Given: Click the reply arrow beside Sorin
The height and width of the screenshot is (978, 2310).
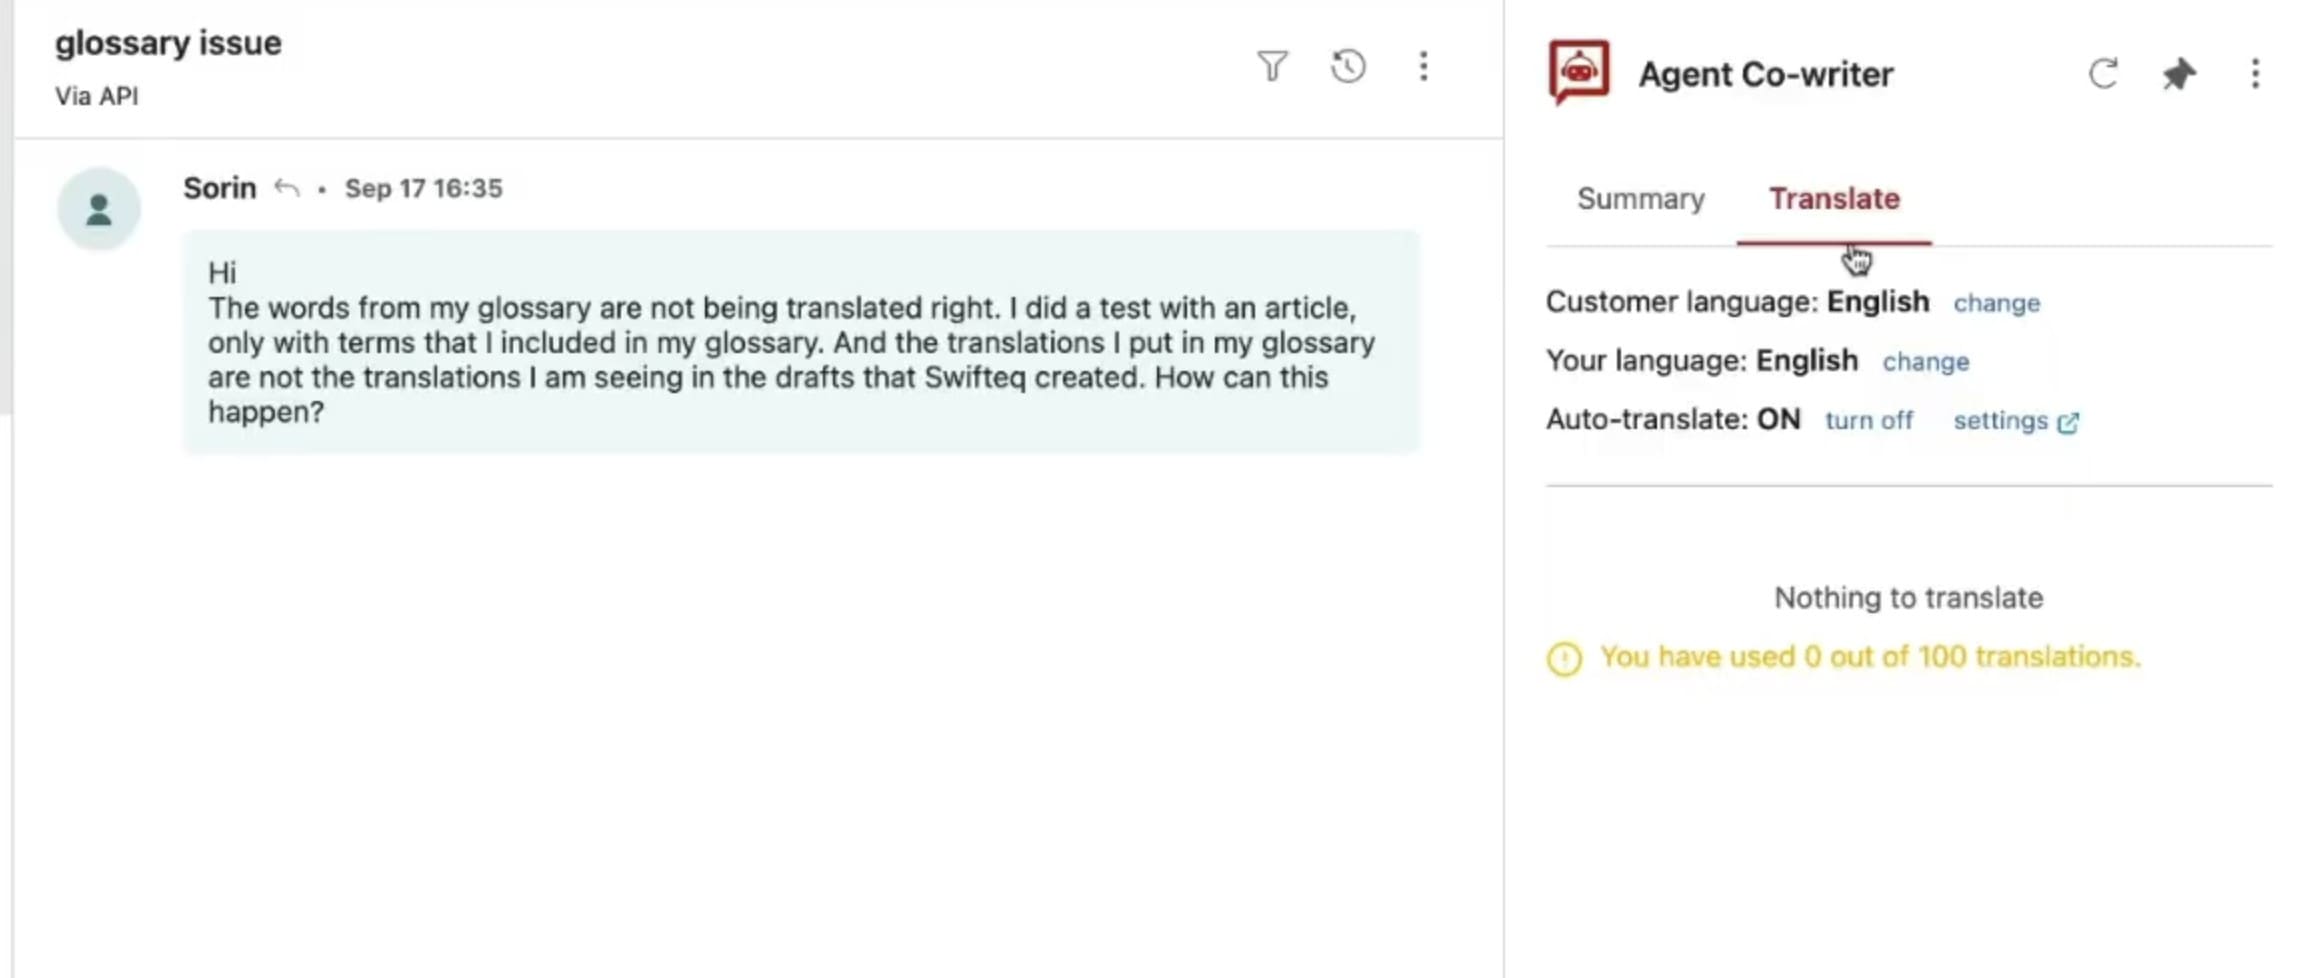Looking at the screenshot, I should (287, 188).
